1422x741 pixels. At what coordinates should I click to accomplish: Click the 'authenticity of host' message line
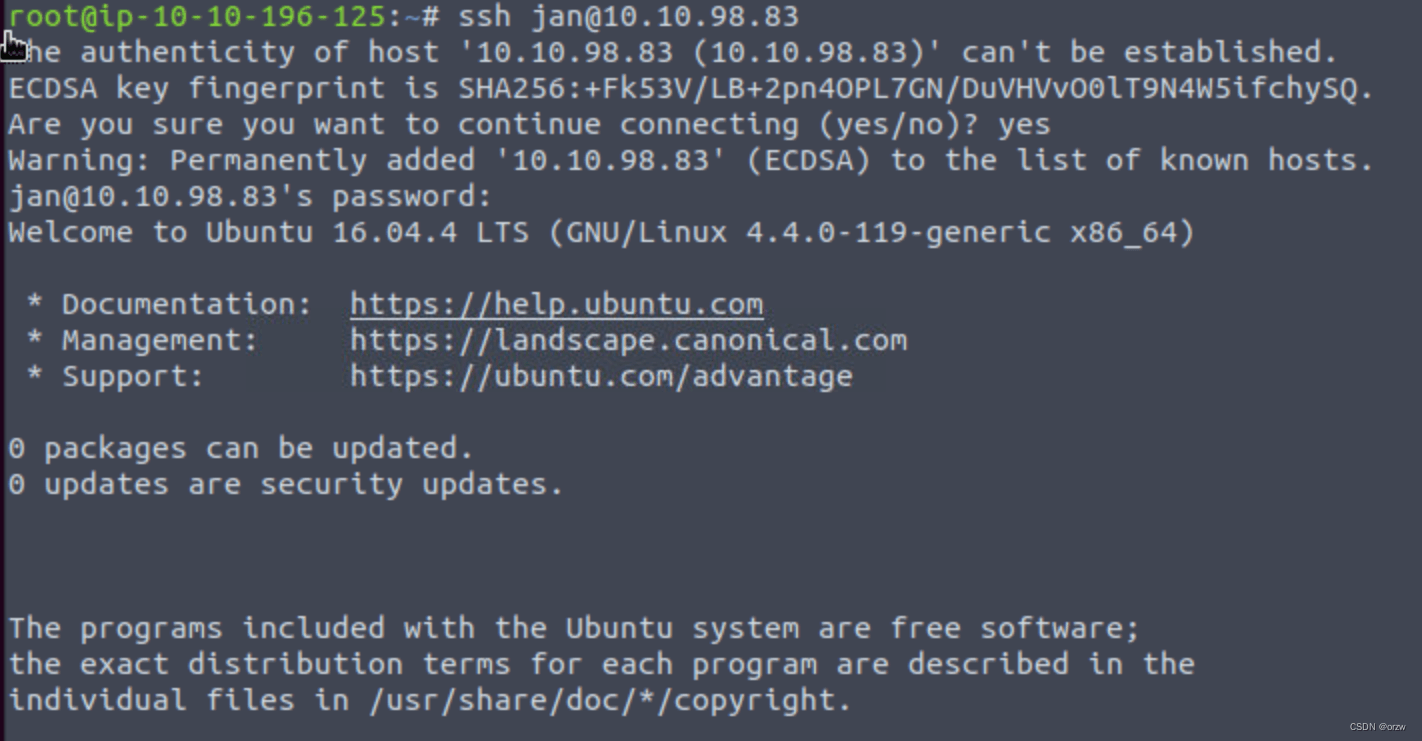point(673,52)
